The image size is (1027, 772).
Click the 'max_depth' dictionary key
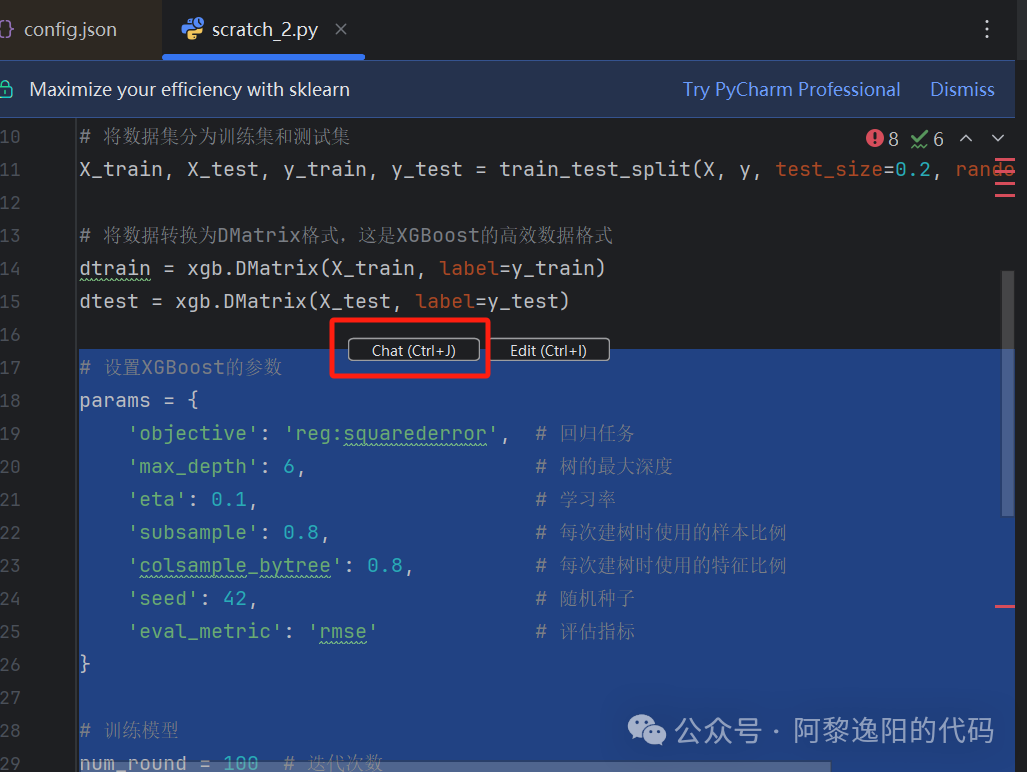pos(193,467)
